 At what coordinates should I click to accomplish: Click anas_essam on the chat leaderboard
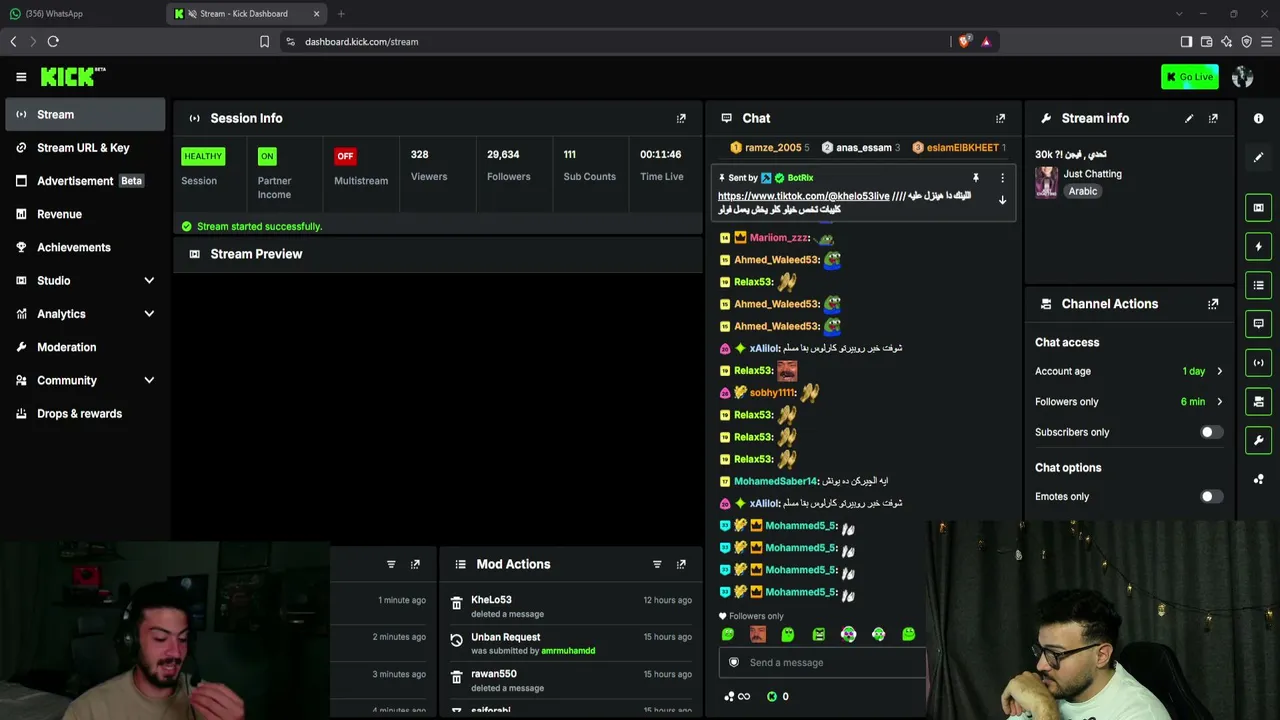(x=863, y=148)
